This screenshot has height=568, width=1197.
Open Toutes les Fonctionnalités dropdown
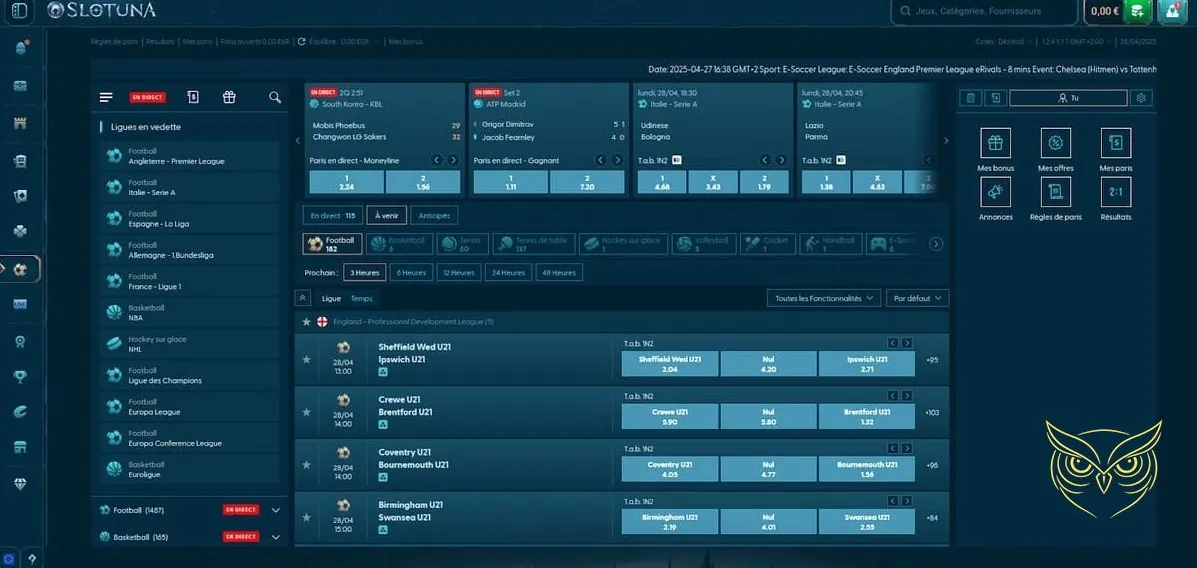[824, 299]
